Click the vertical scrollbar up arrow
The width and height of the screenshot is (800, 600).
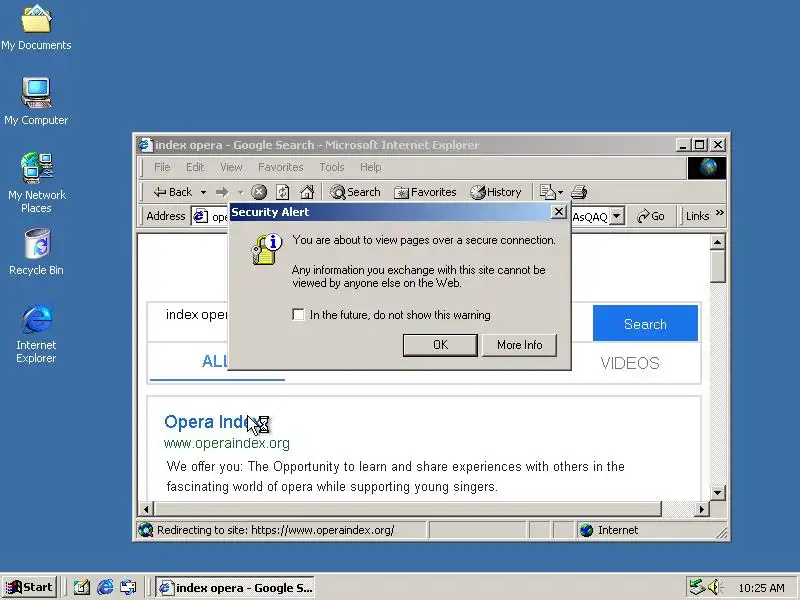717,242
